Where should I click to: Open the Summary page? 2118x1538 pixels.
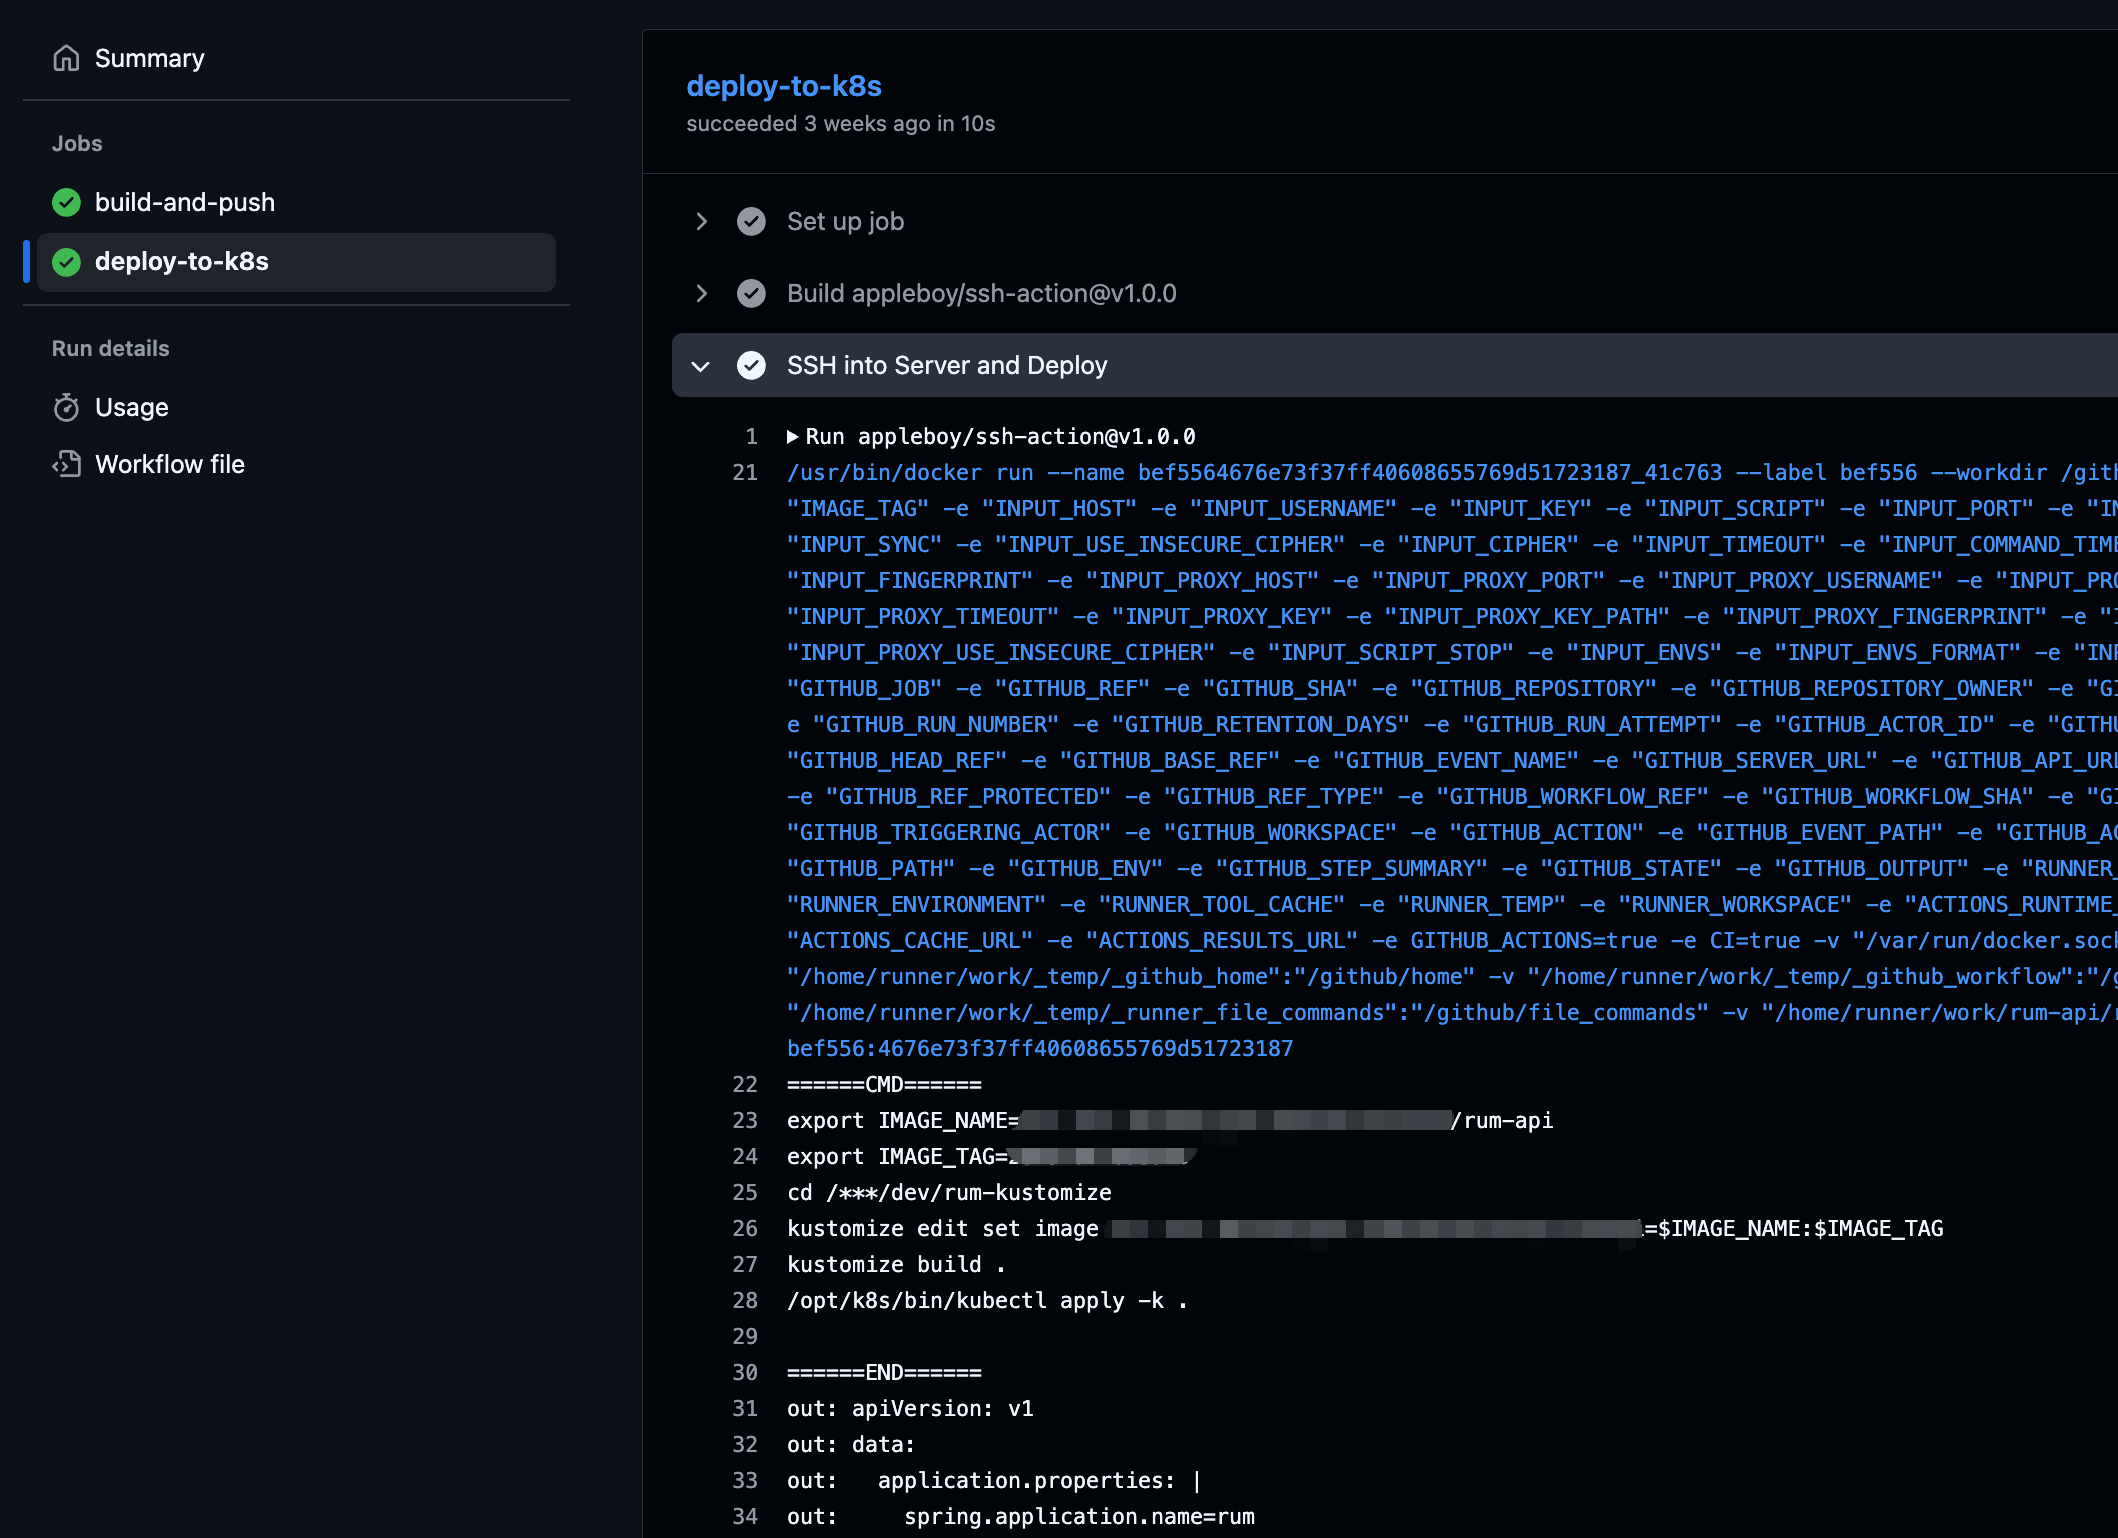coord(149,58)
